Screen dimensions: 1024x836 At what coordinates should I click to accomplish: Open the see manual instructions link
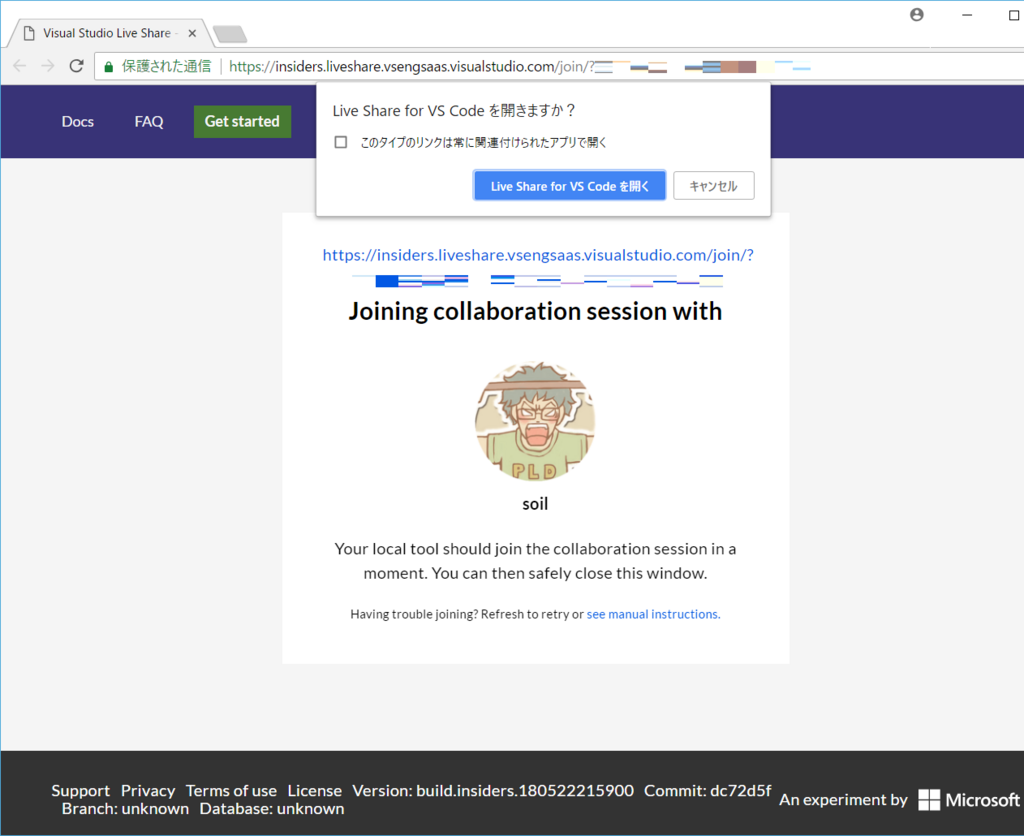coord(653,614)
